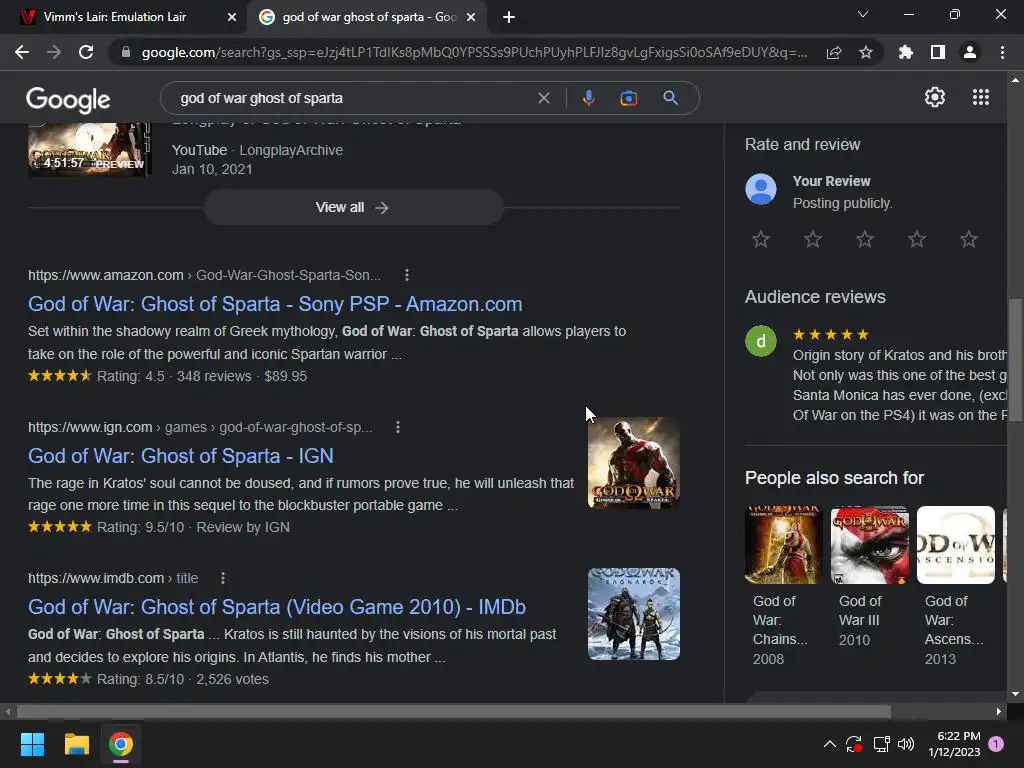Click the Your Review profile avatar
The width and height of the screenshot is (1024, 768).
[x=761, y=189]
